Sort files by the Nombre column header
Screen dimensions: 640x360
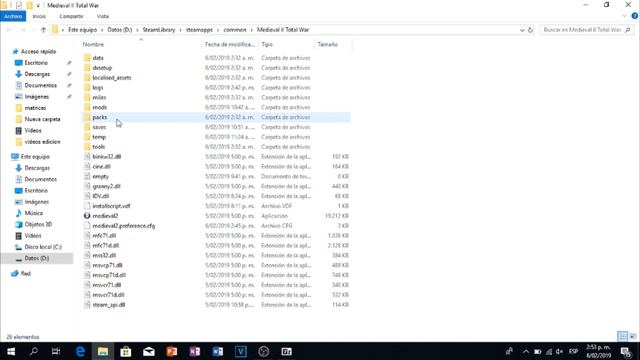(93, 44)
